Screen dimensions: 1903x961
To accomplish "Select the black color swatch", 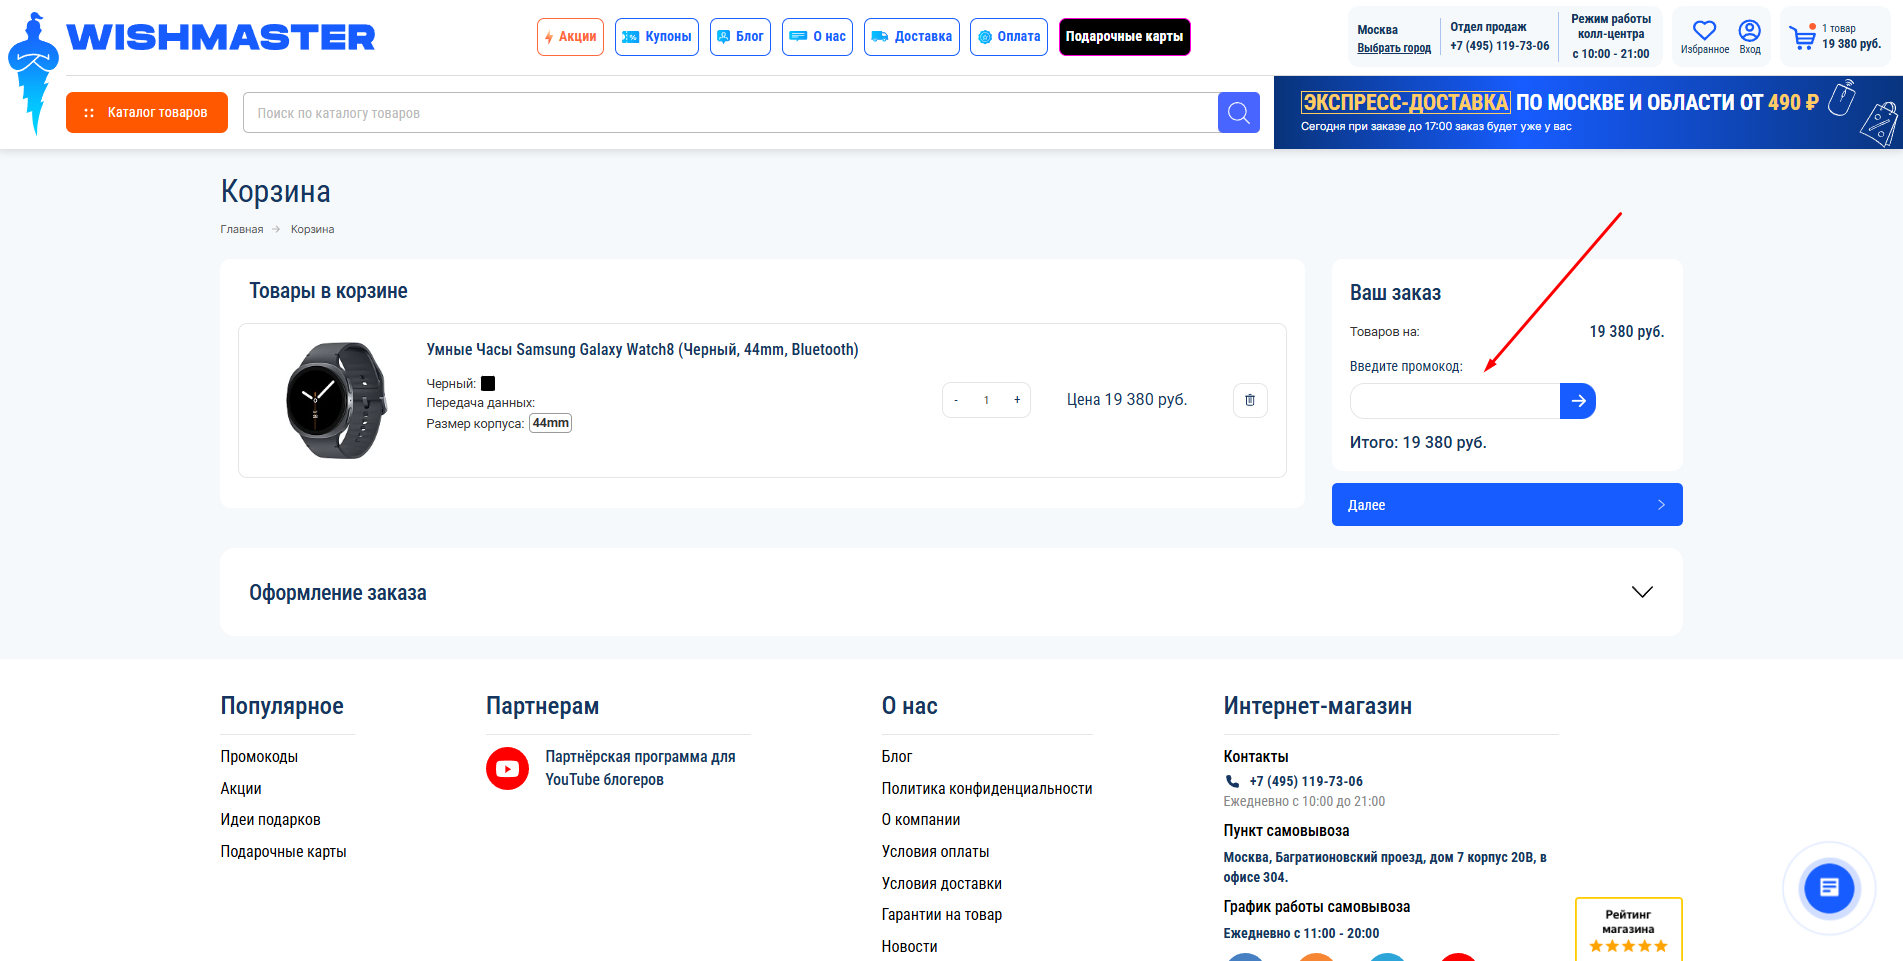I will tap(488, 383).
